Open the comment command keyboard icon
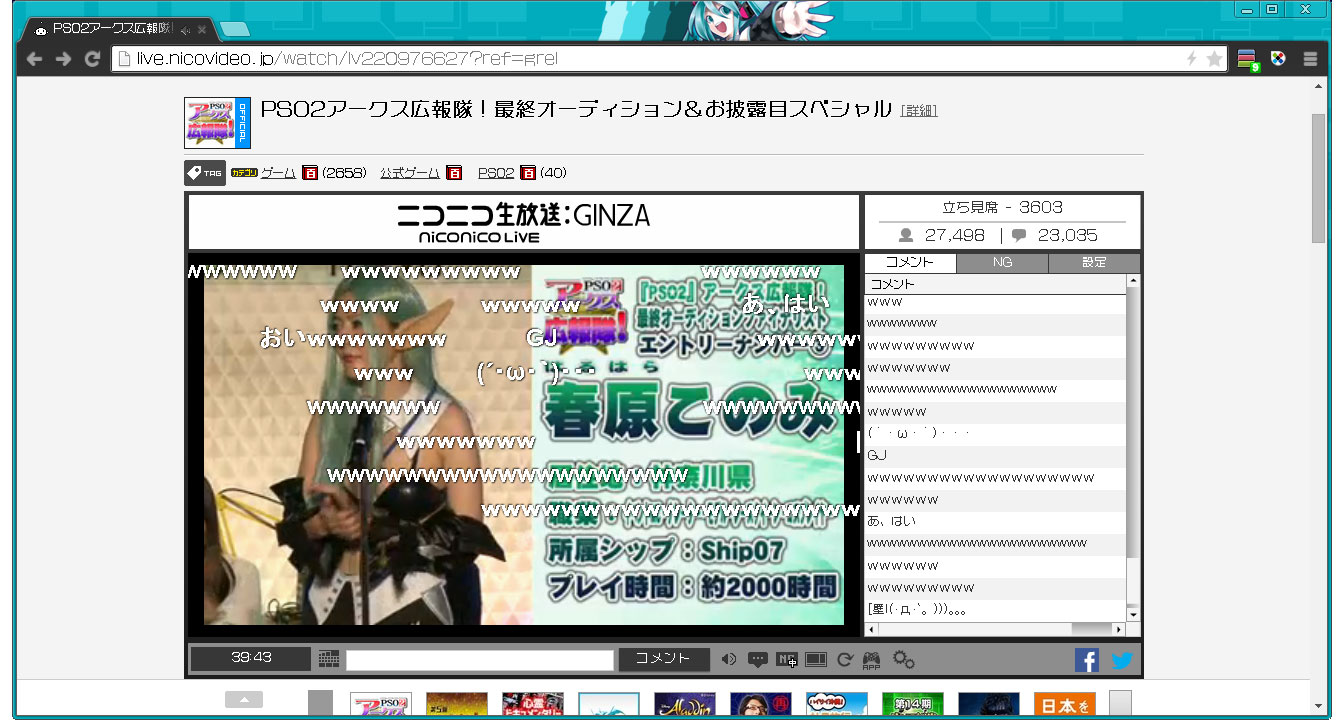Screen dimensions: 1344x720 (x=329, y=659)
